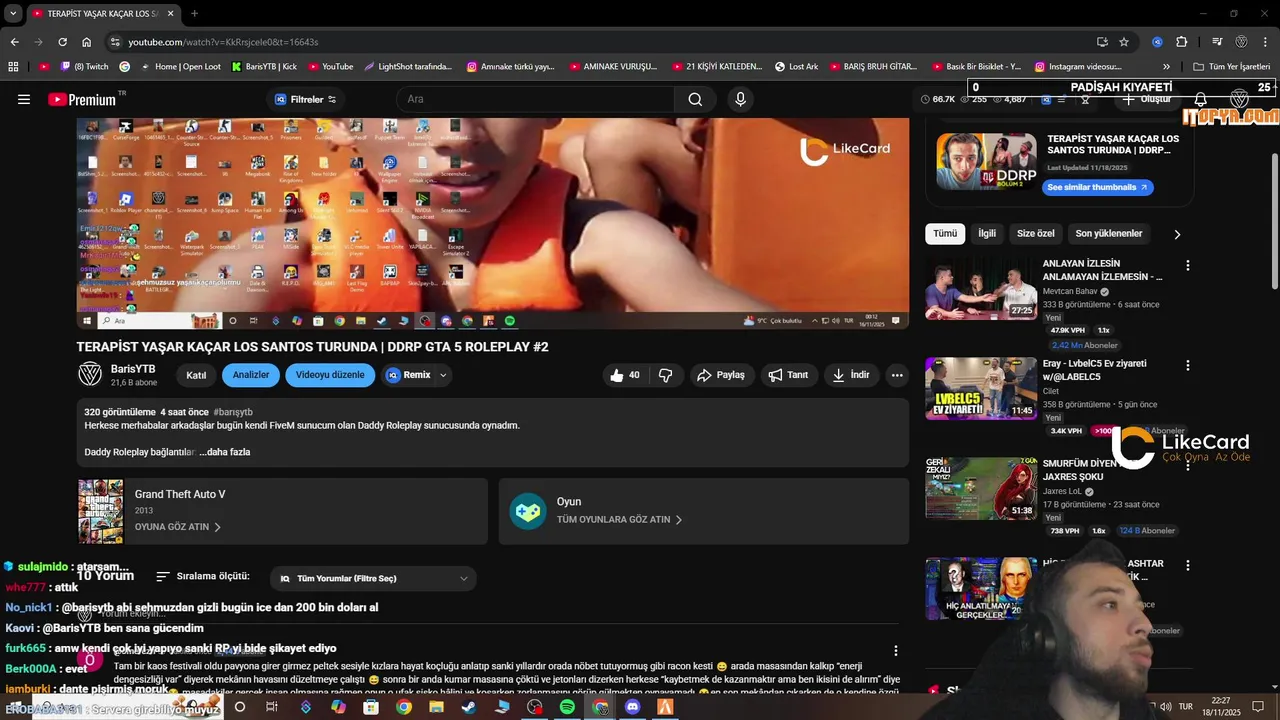Open options for ANLAYAN İZLESİN video
The height and width of the screenshot is (720, 1280).
(1188, 266)
